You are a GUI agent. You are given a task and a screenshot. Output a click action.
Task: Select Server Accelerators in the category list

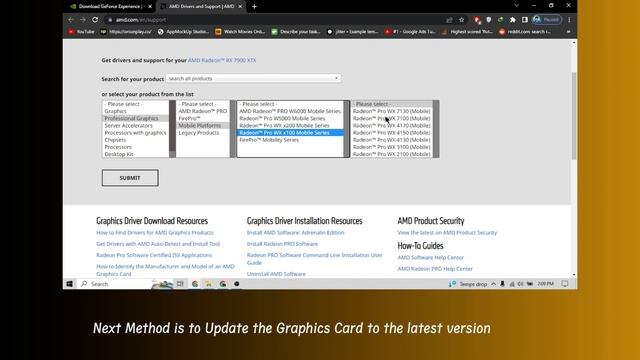[128, 125]
